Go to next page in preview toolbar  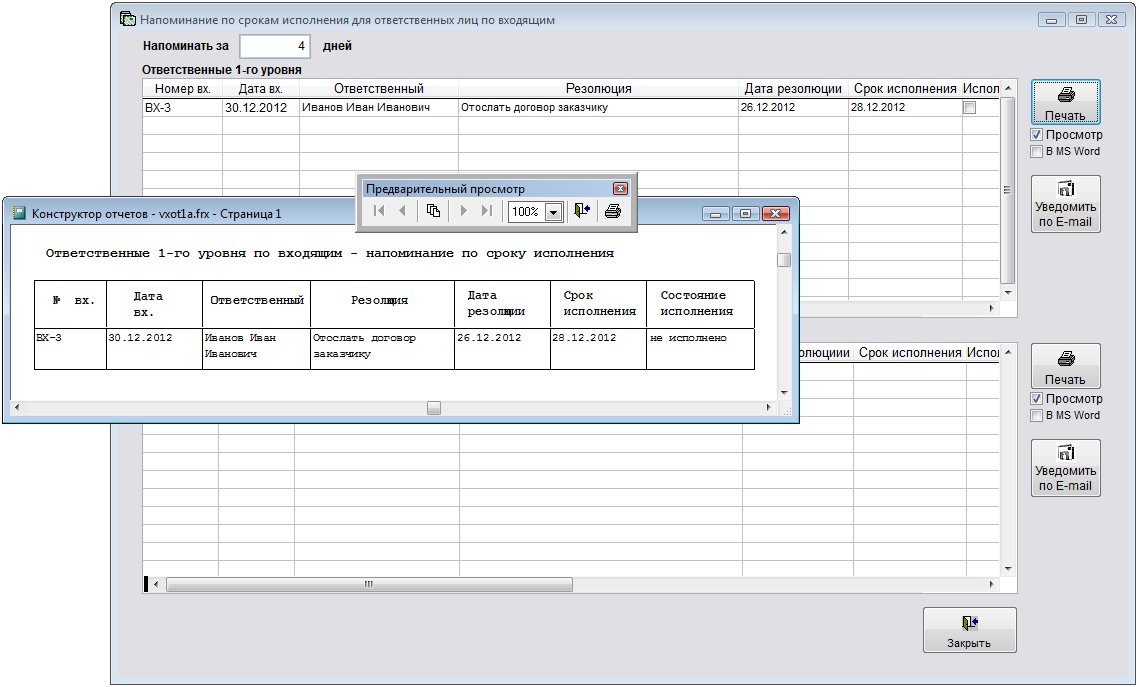pos(463,211)
